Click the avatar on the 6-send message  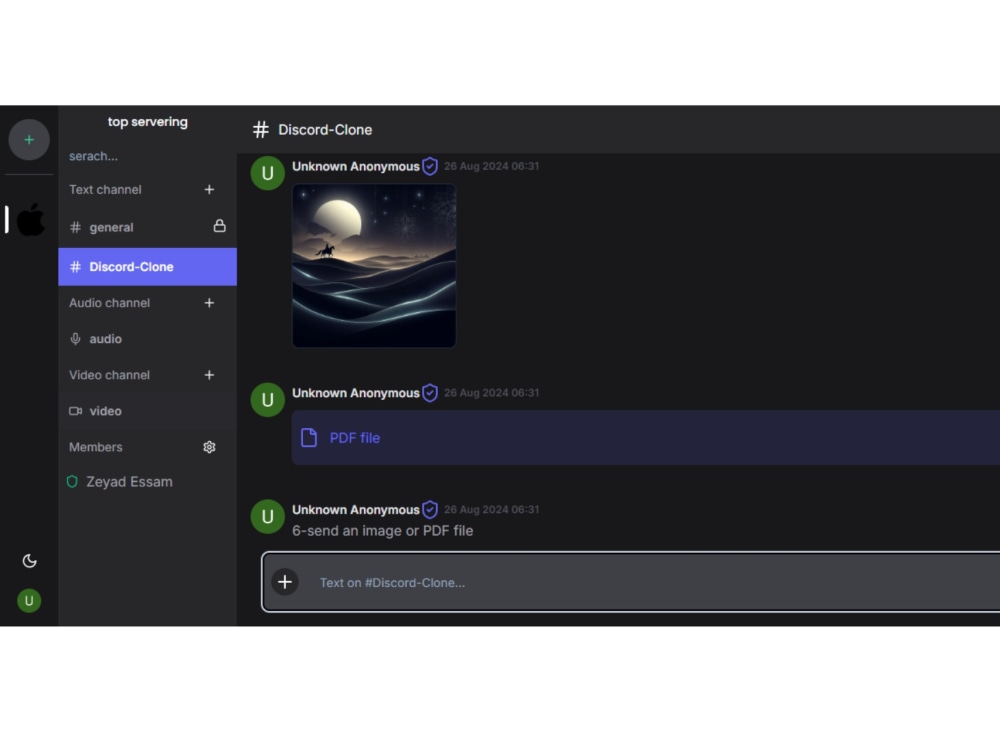pos(267,517)
